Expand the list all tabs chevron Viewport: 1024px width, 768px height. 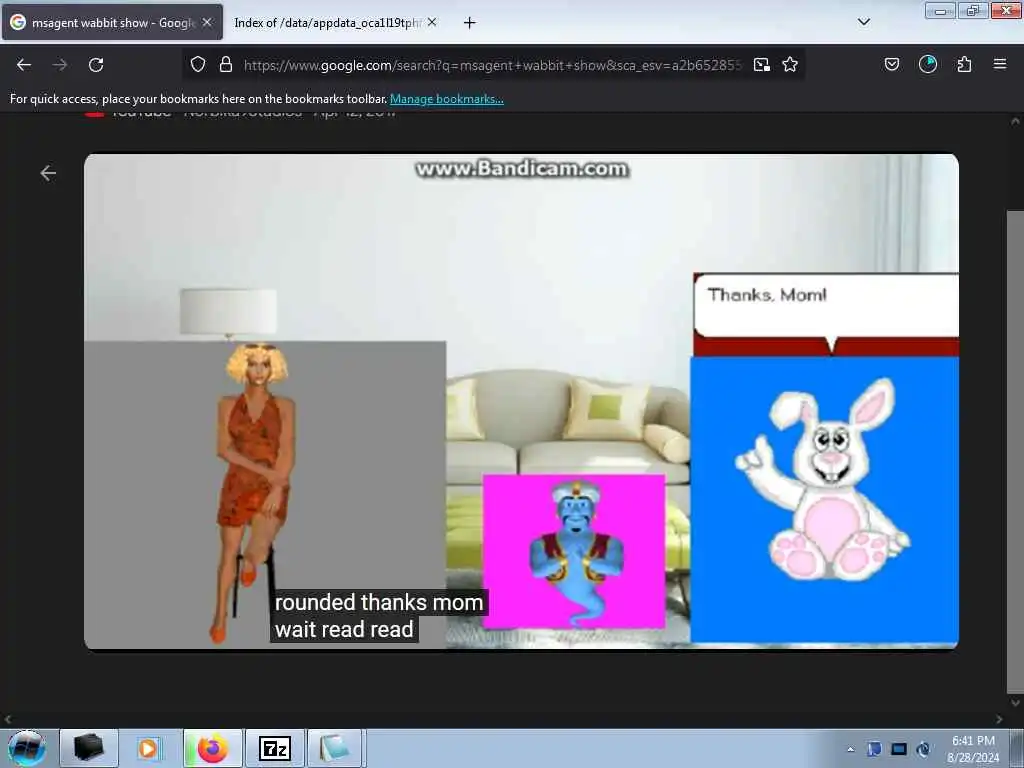864,22
